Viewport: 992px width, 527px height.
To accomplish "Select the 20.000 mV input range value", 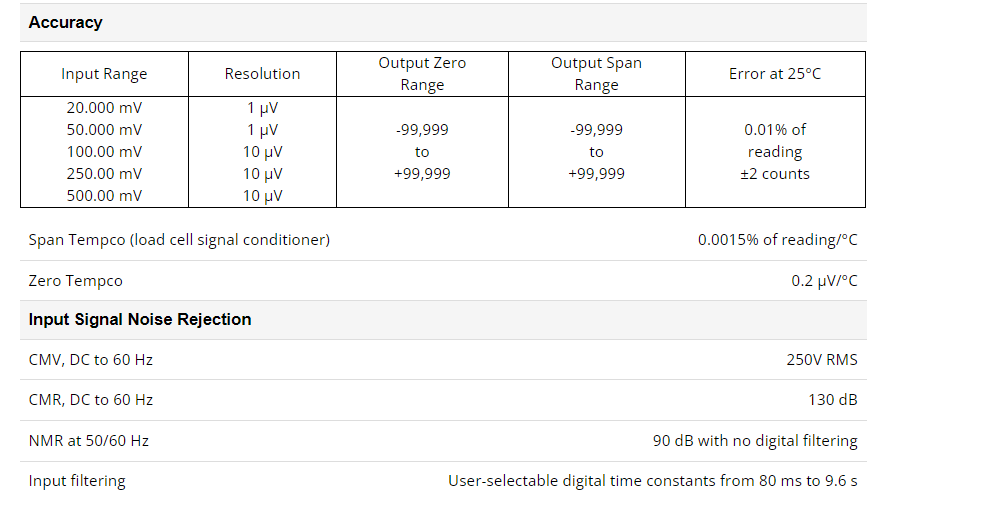I will click(x=104, y=108).
